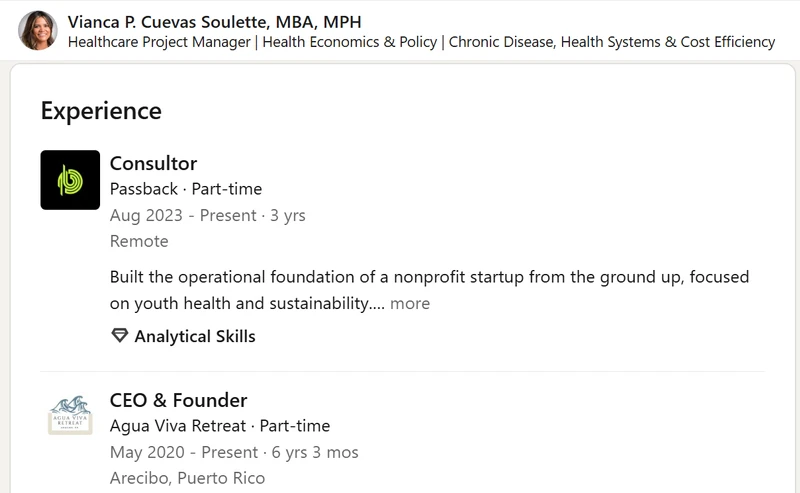Click the May 2020 - Present date line

pos(234,452)
